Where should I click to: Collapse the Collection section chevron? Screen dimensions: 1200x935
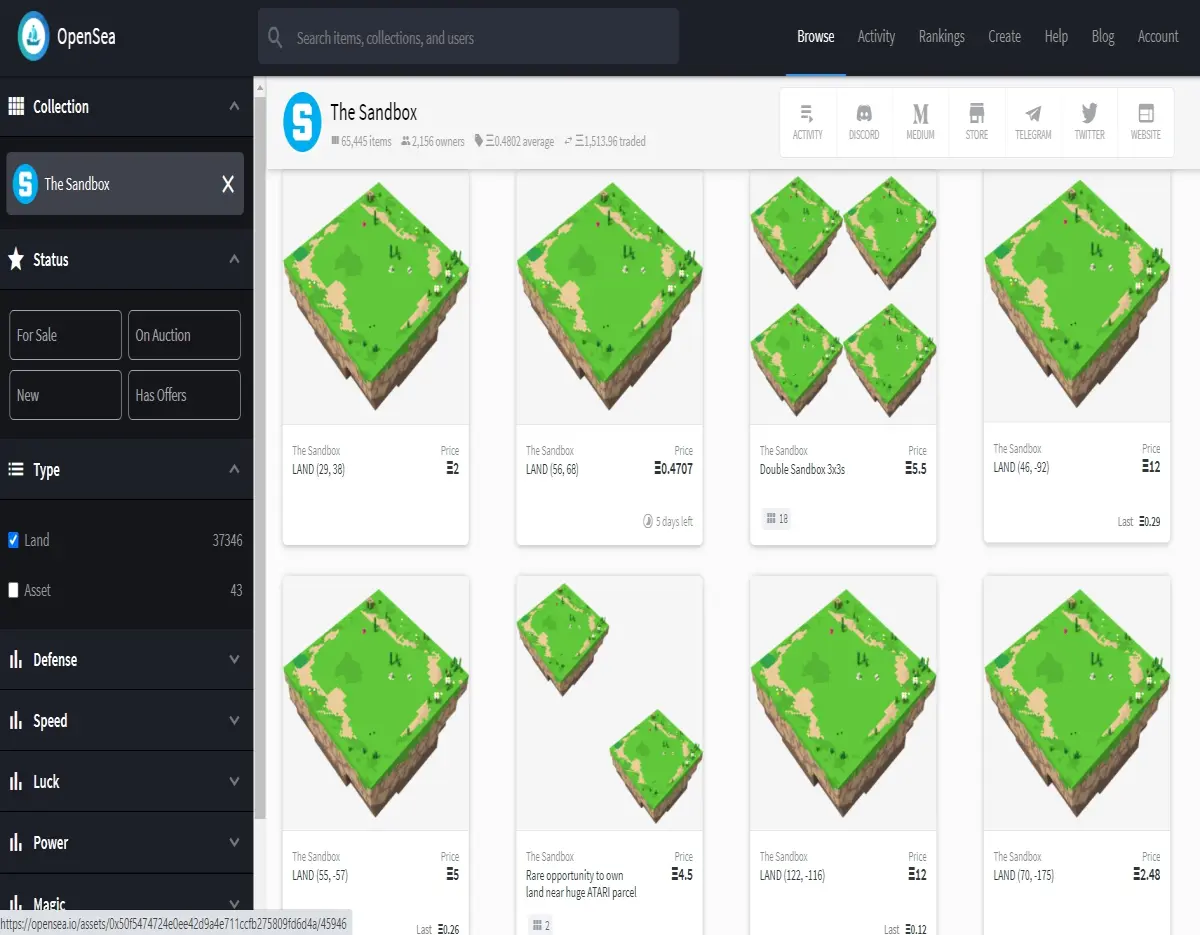(234, 106)
